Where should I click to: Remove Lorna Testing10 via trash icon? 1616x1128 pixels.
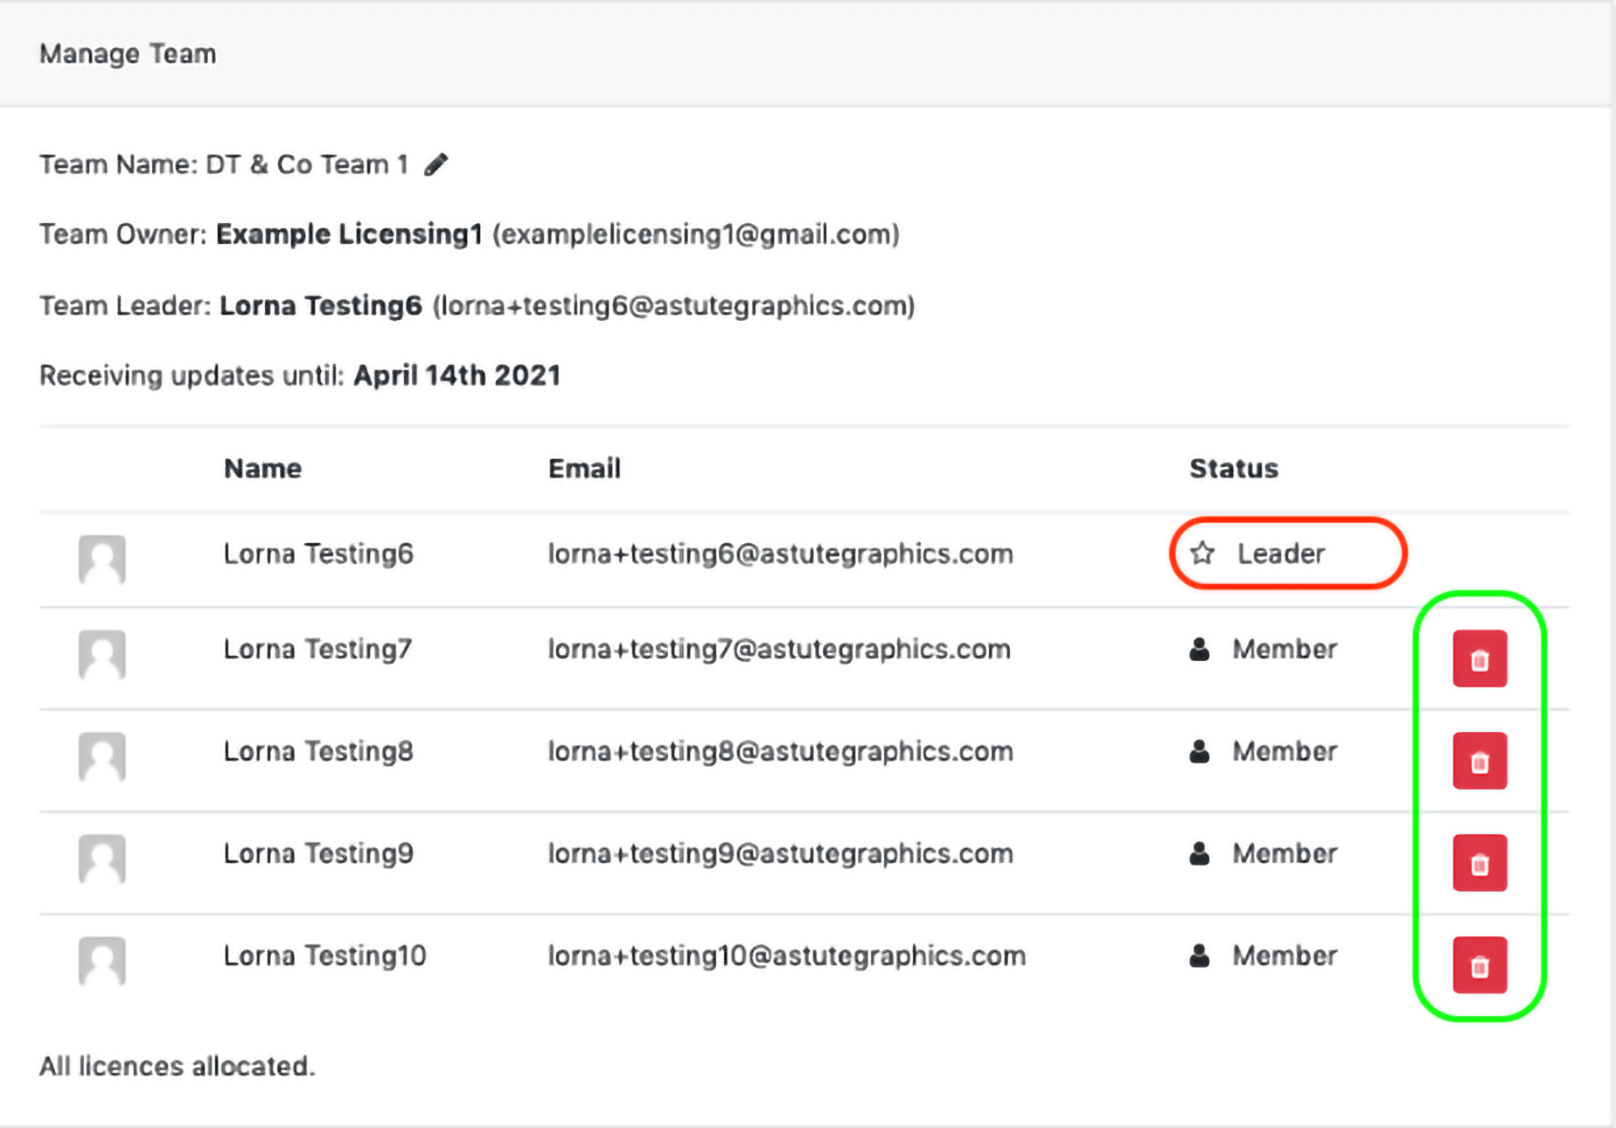point(1479,965)
